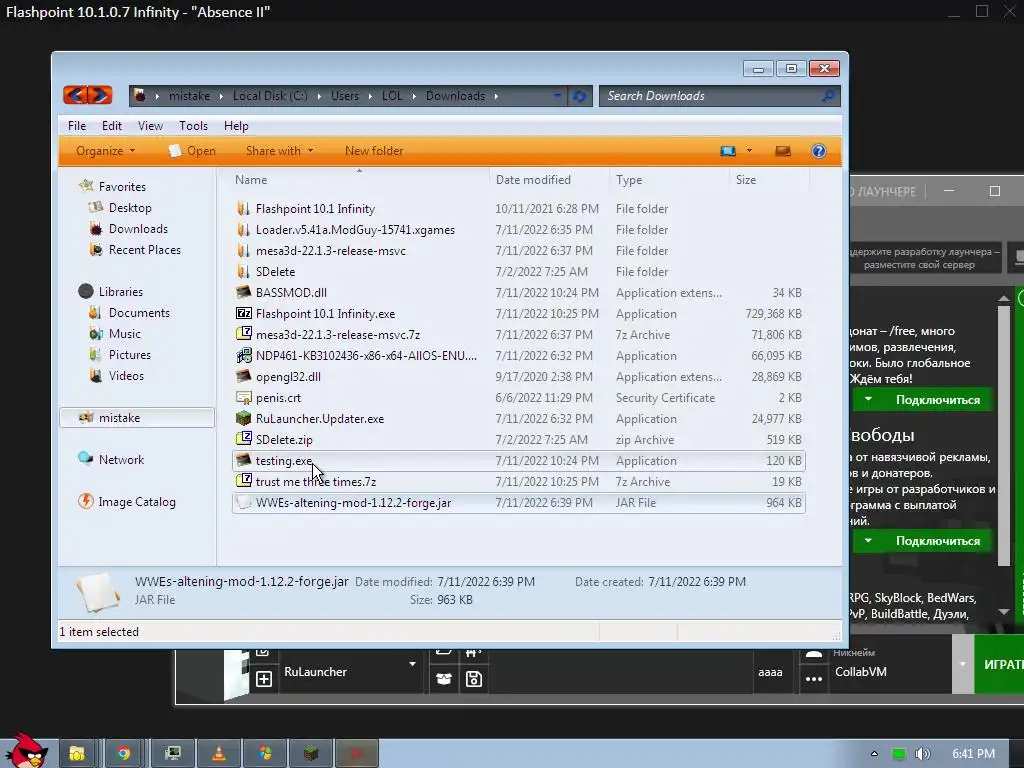Toggle the preview pane icon in toolbar
This screenshot has width=1024, height=768.
782,151
